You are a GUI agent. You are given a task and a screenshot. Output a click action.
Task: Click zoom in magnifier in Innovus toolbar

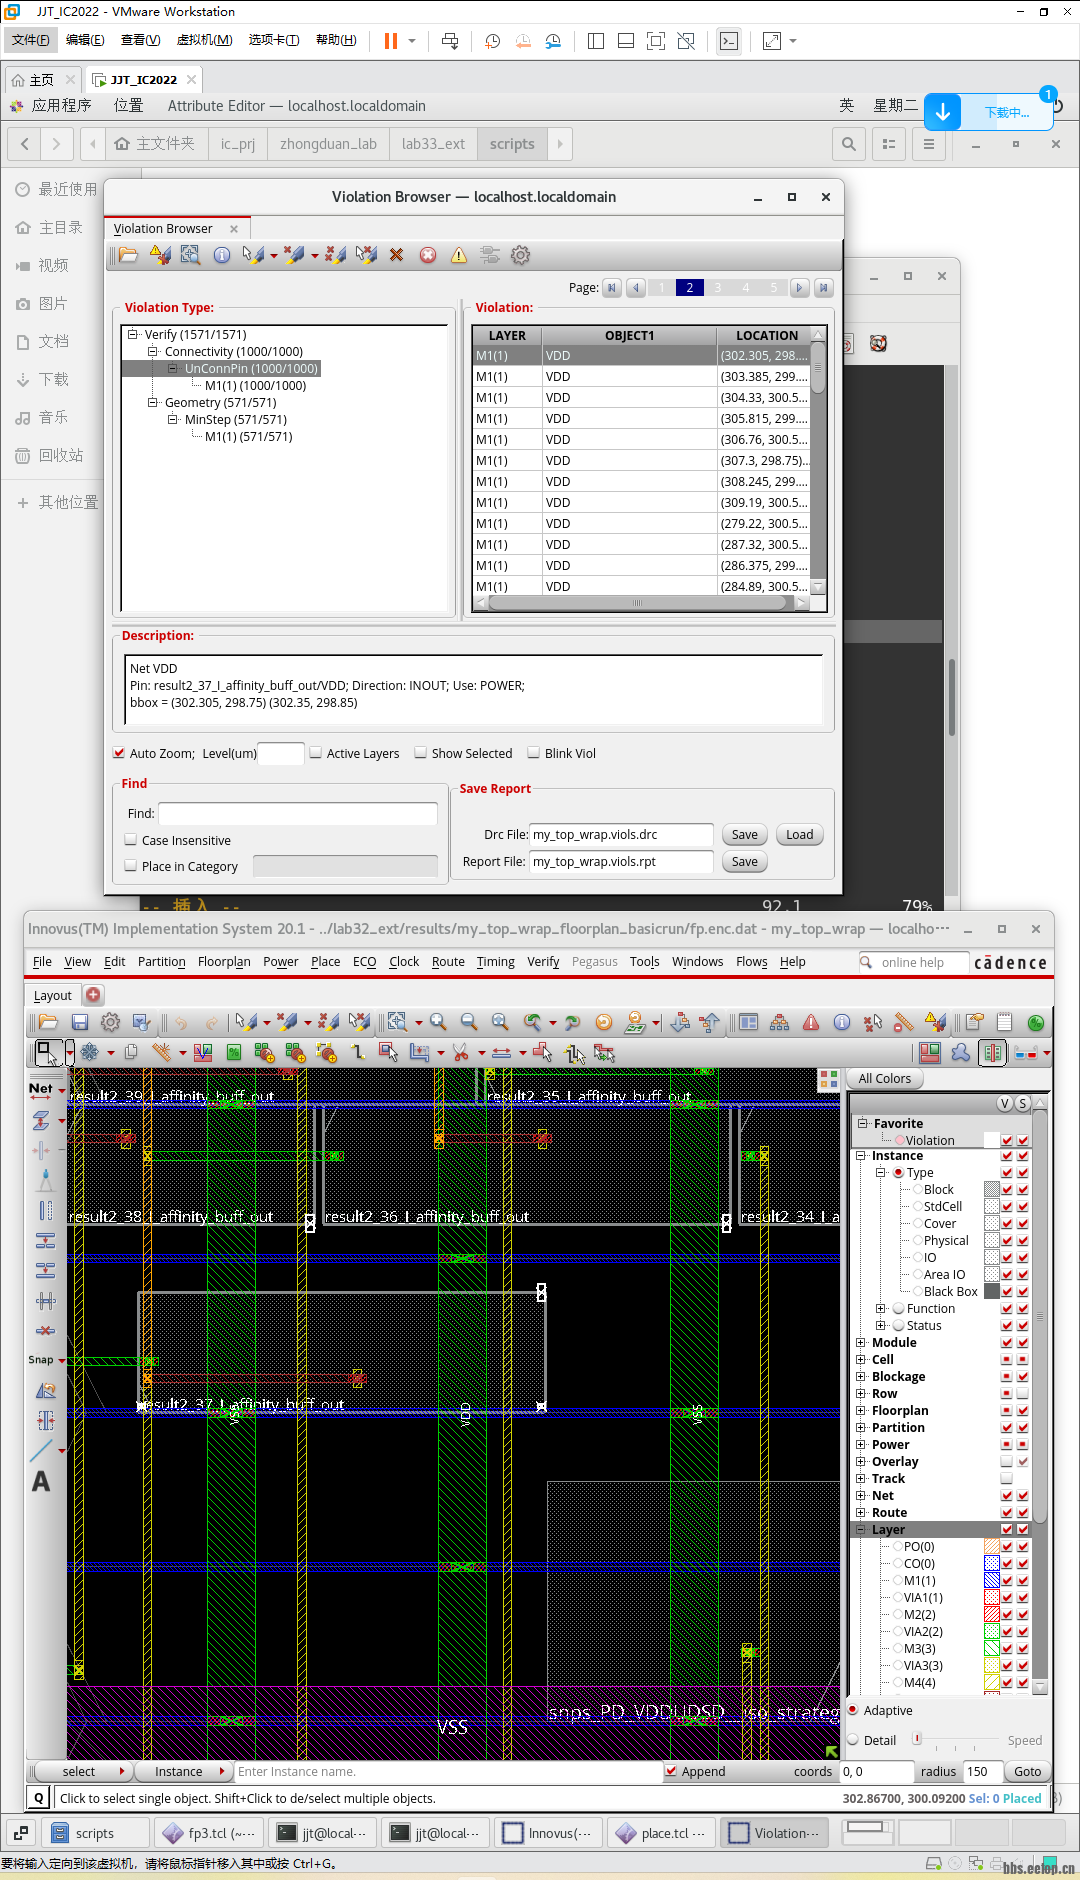(438, 1022)
